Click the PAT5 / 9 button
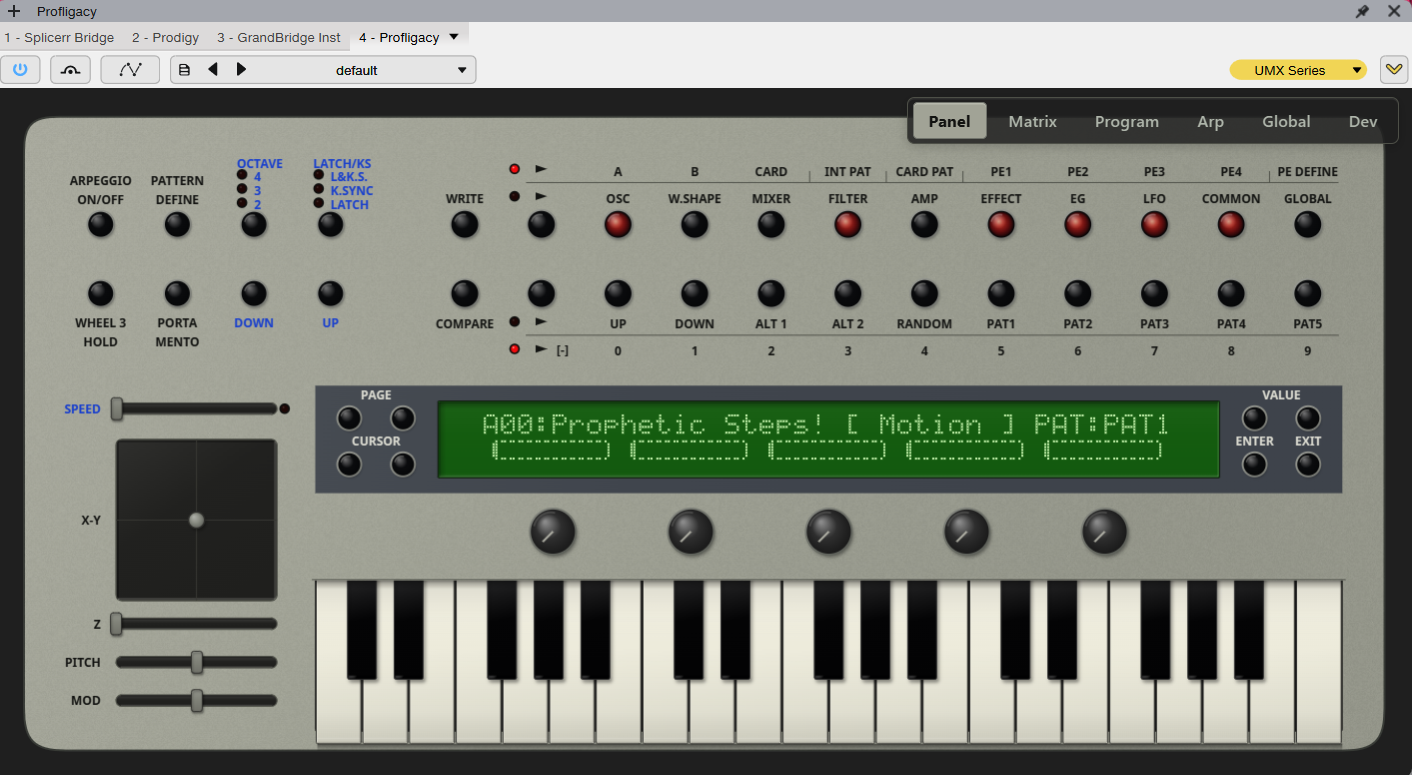1412x775 pixels. pos(1308,294)
